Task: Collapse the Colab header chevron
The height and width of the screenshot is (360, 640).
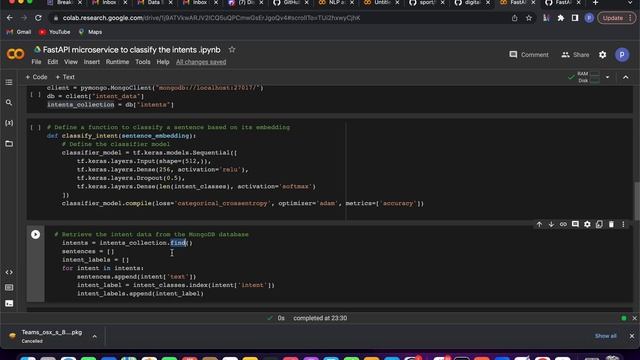Action: (x=626, y=77)
